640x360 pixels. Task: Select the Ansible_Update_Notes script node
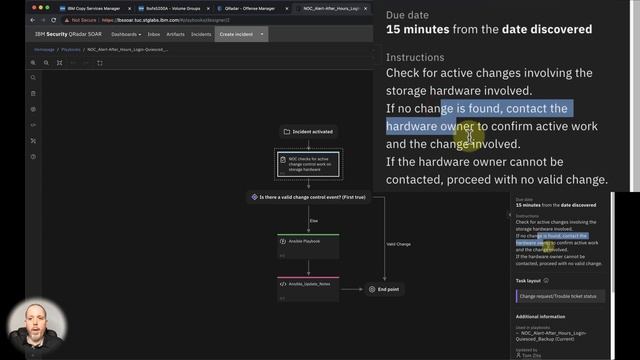point(308,289)
